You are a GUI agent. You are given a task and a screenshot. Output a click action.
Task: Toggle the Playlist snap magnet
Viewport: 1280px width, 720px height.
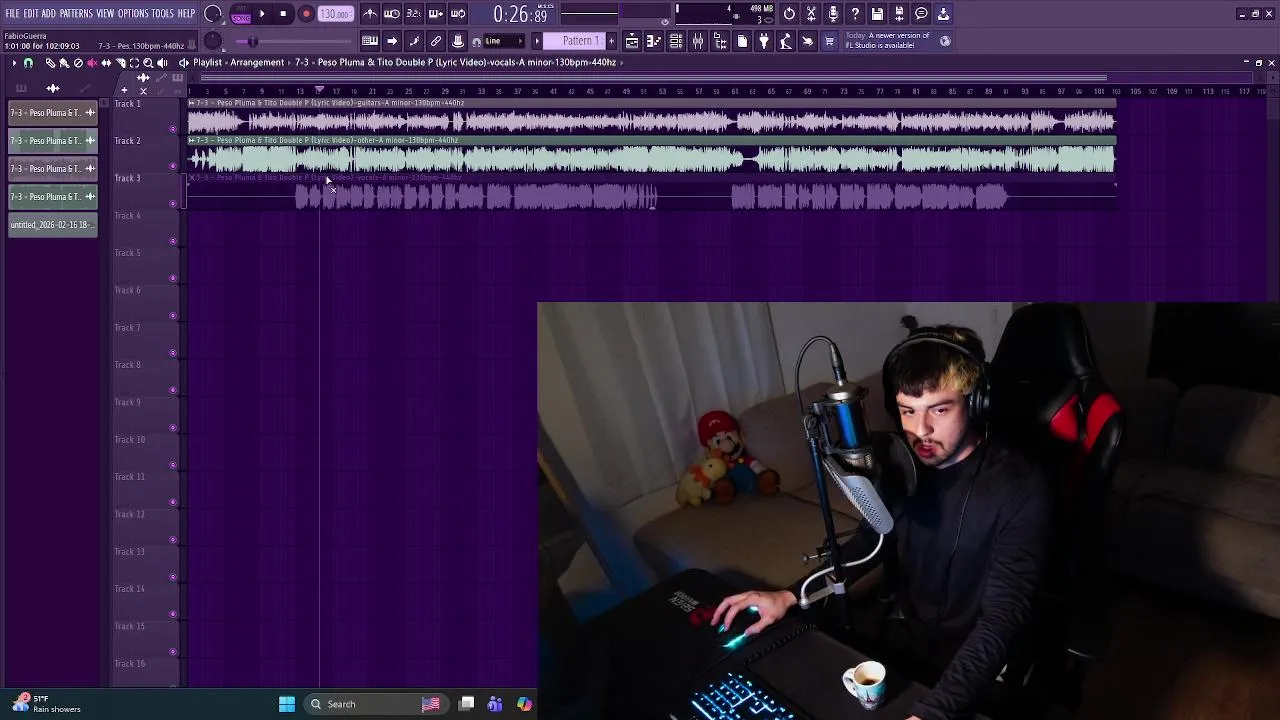[28, 62]
